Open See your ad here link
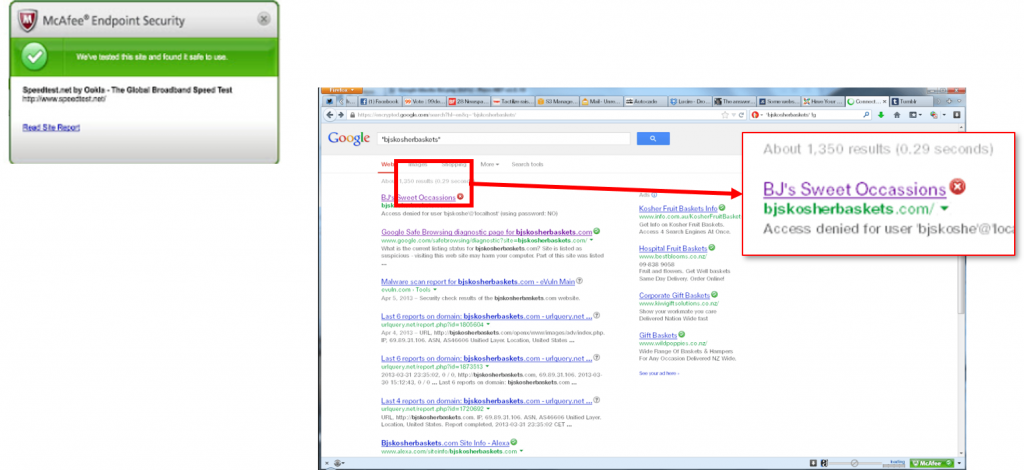The width and height of the screenshot is (1024, 470). click(658, 373)
